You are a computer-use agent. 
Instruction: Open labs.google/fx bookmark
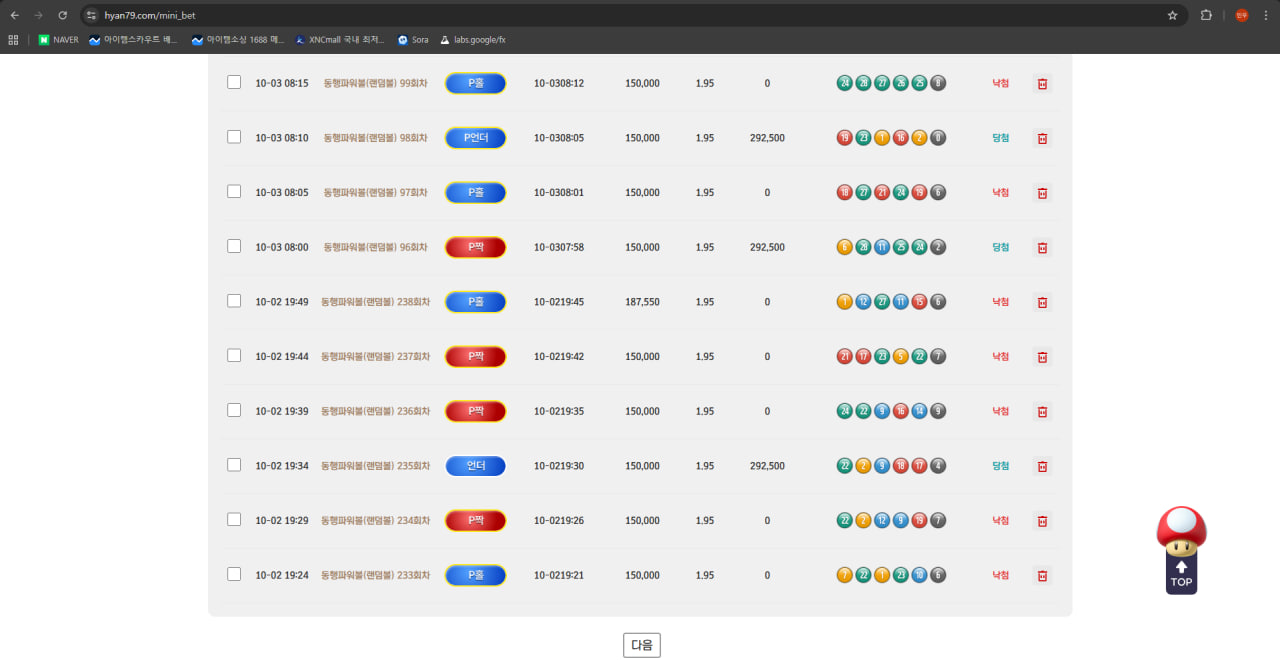pyautogui.click(x=473, y=40)
